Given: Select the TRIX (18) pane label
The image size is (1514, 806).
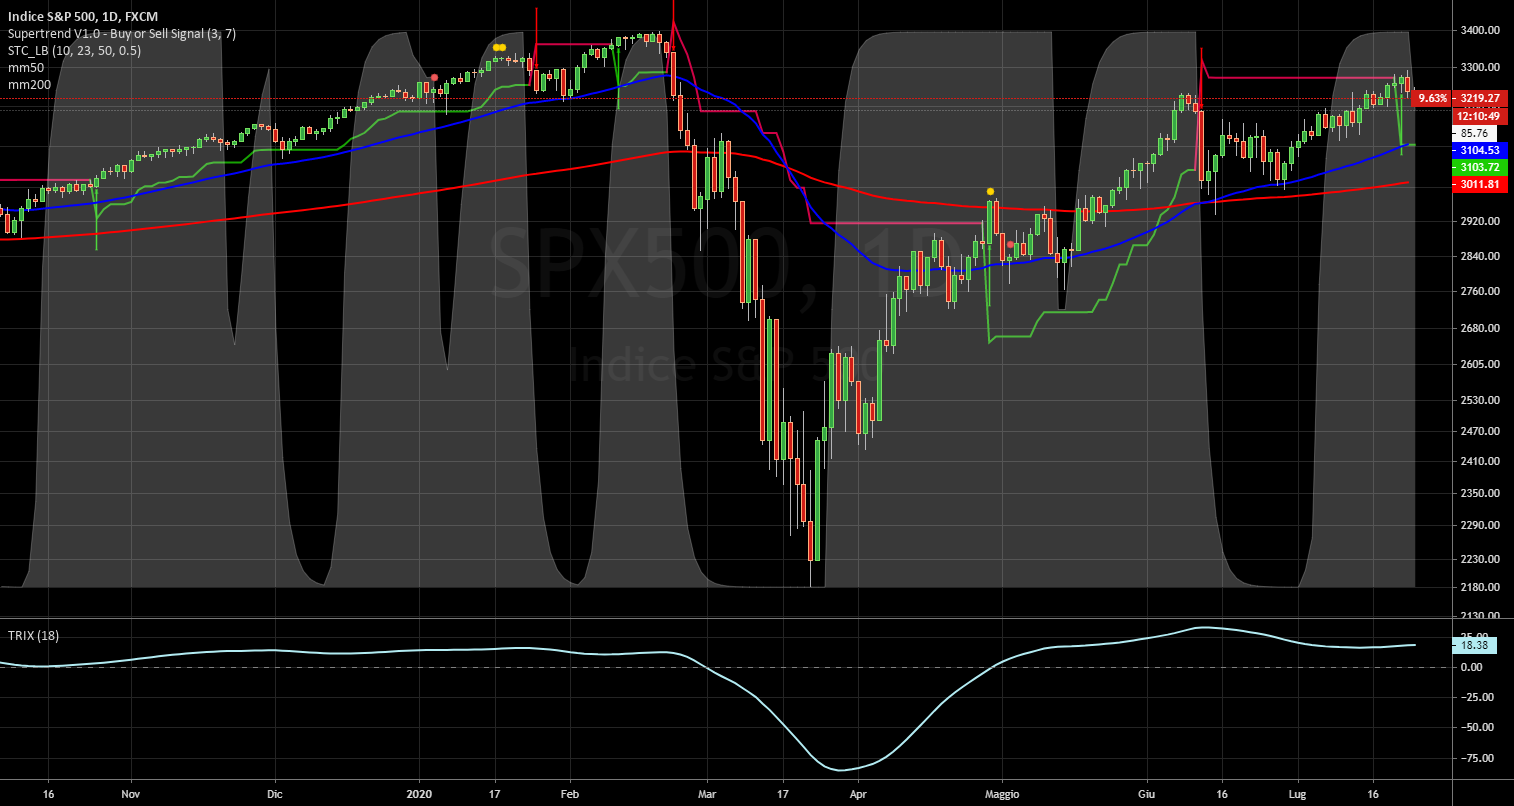Looking at the screenshot, I should tap(33, 635).
